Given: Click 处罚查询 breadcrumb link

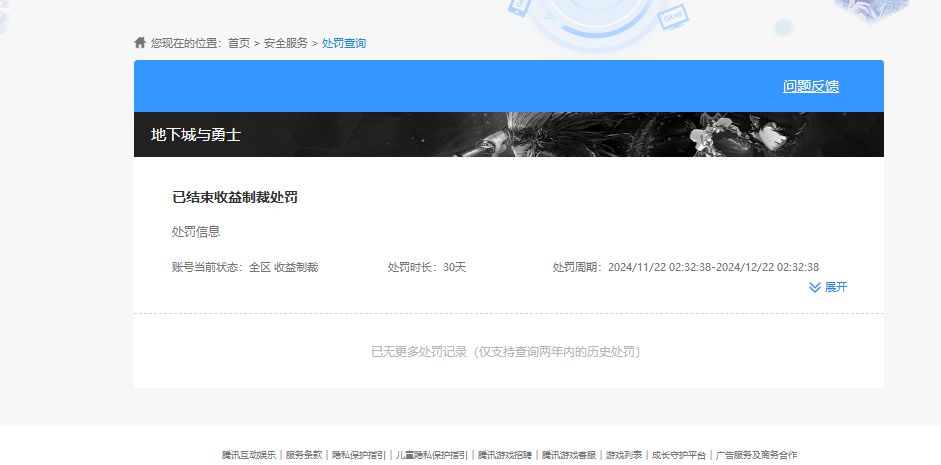Looking at the screenshot, I should coord(344,43).
